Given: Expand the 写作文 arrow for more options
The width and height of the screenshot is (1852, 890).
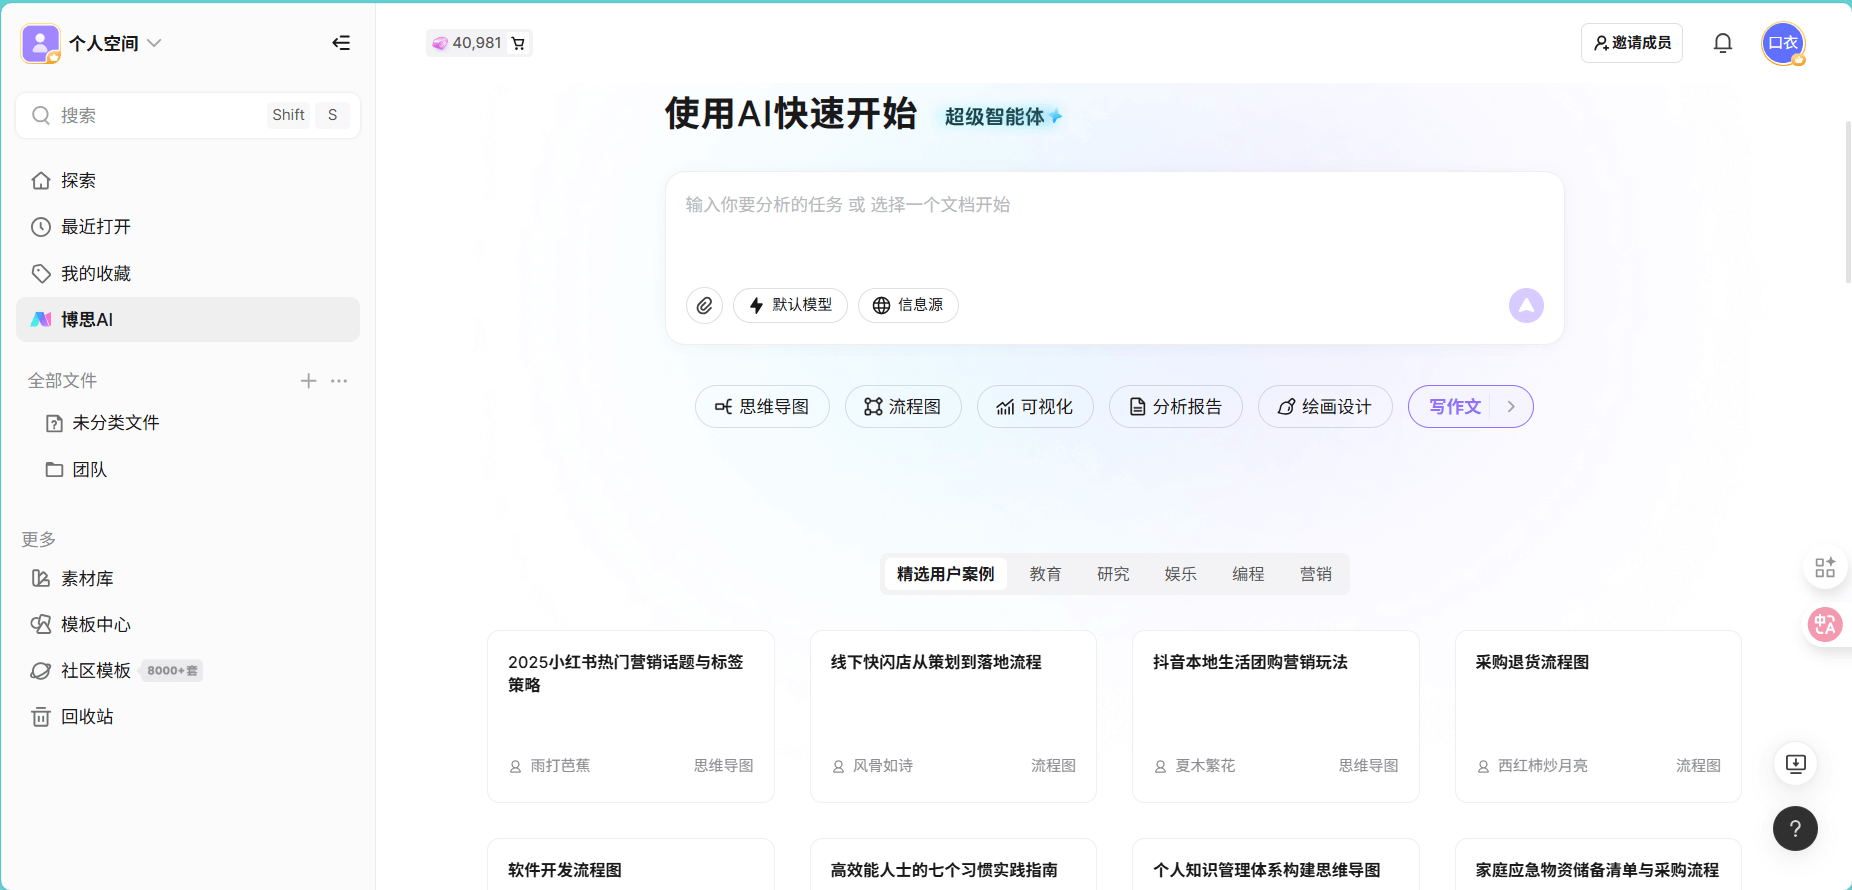Looking at the screenshot, I should pos(1511,407).
